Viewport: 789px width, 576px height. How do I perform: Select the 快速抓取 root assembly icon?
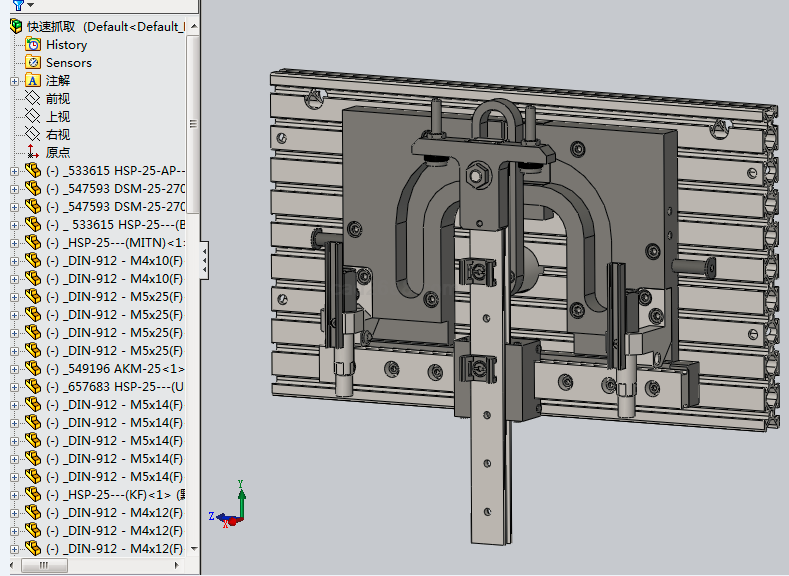(15, 27)
